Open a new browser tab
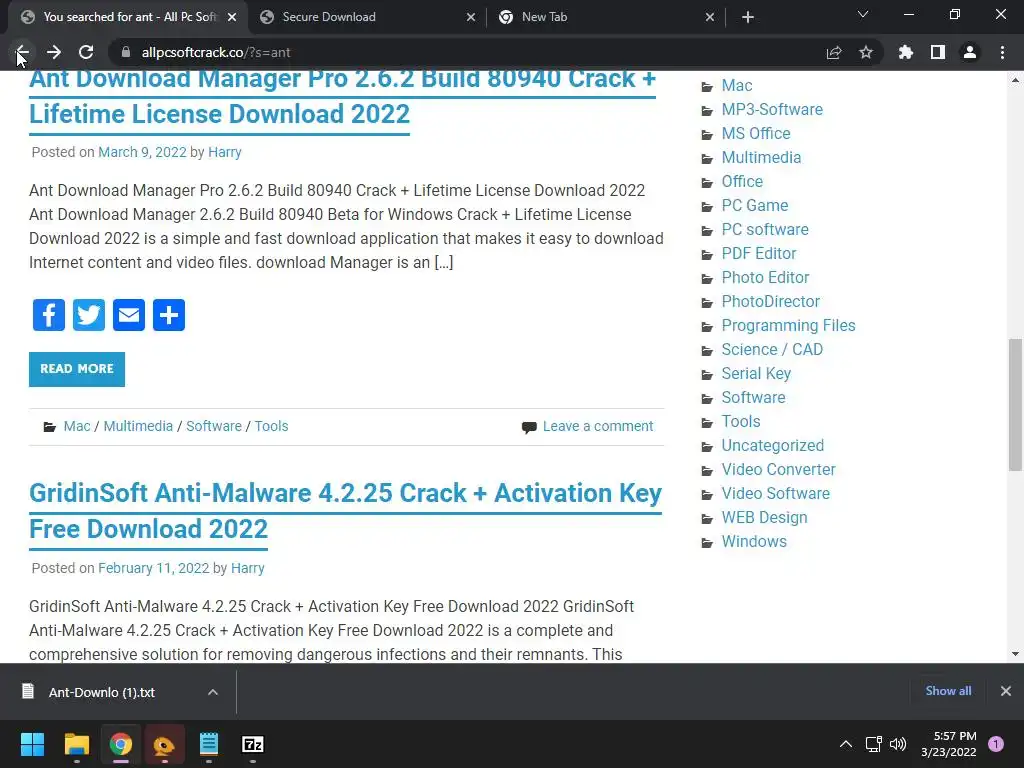Image resolution: width=1024 pixels, height=768 pixels. coord(748,17)
